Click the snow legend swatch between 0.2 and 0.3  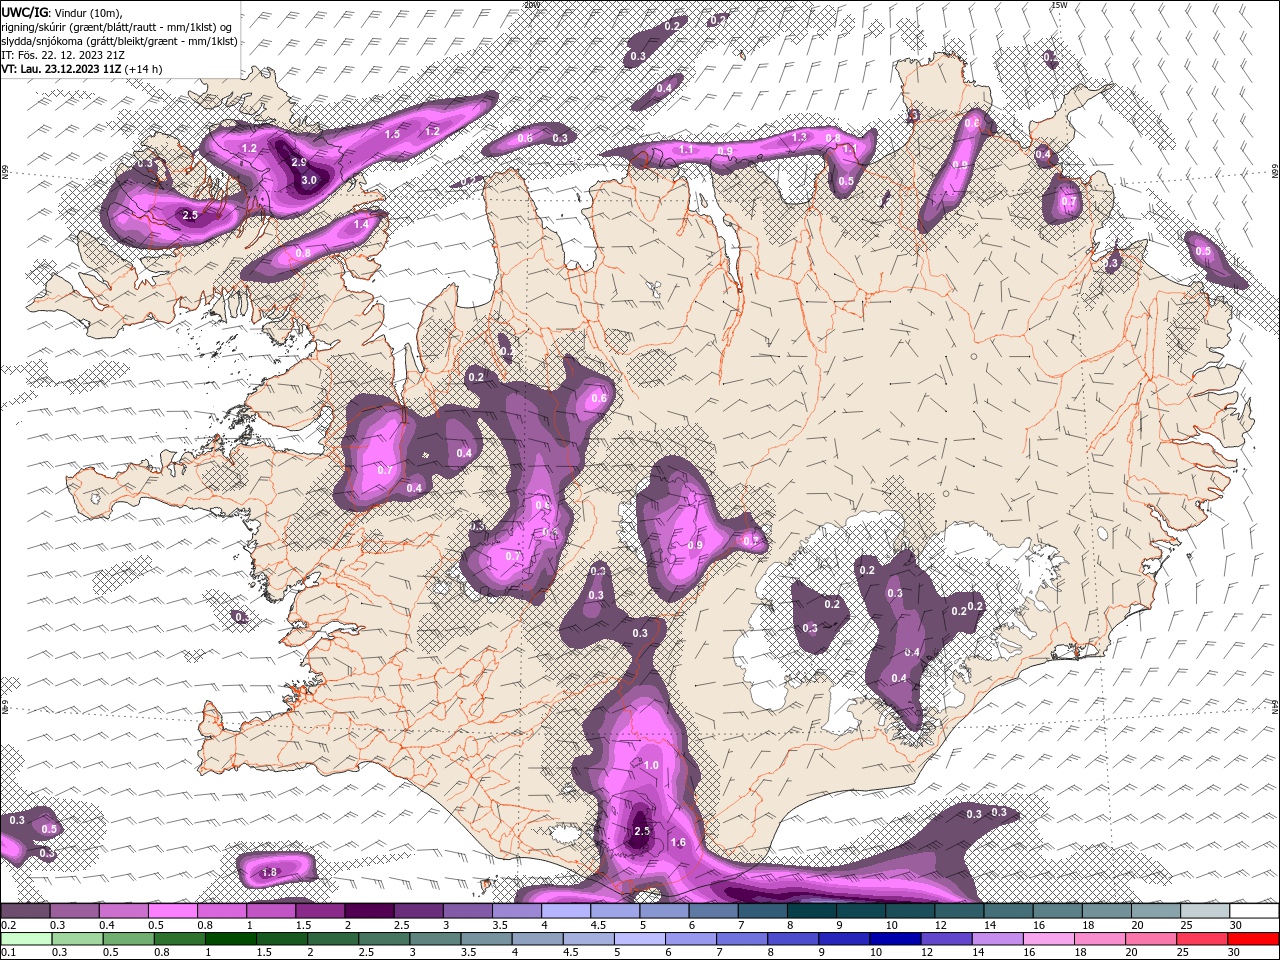click(25, 911)
